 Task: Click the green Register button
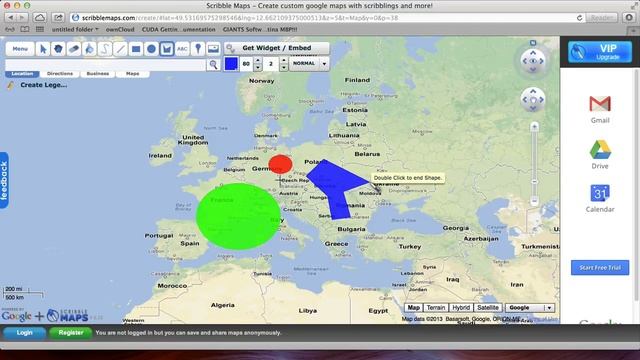[71, 333]
